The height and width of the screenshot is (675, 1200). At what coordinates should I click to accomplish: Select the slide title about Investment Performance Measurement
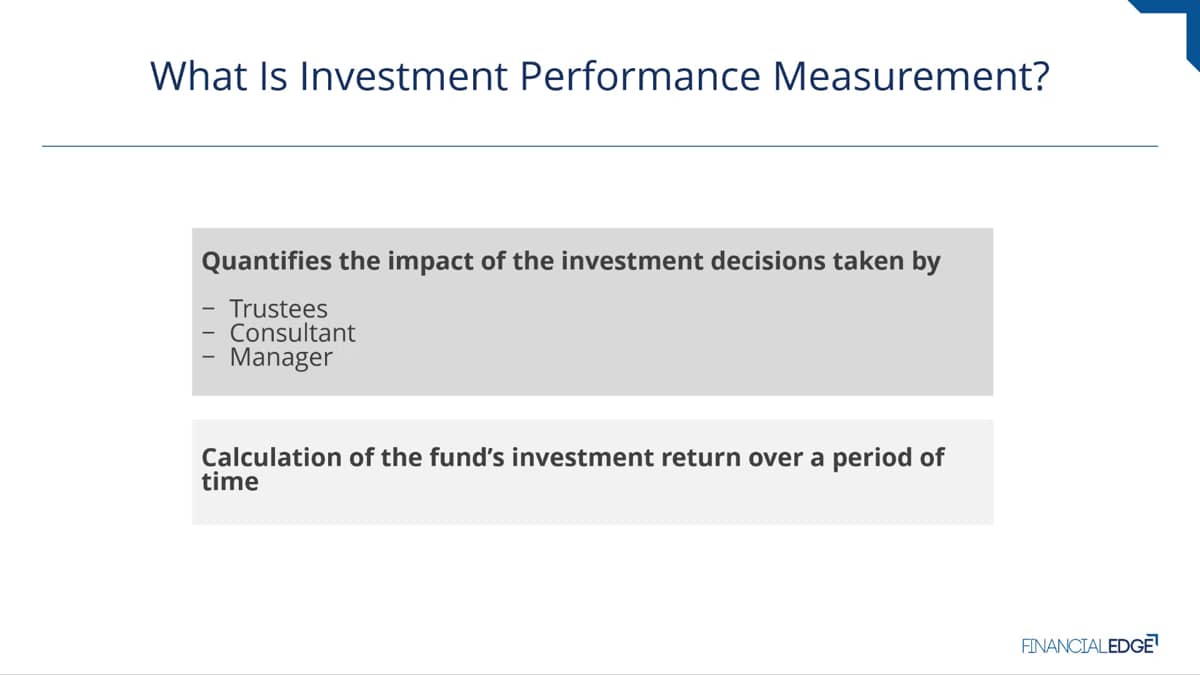(599, 77)
